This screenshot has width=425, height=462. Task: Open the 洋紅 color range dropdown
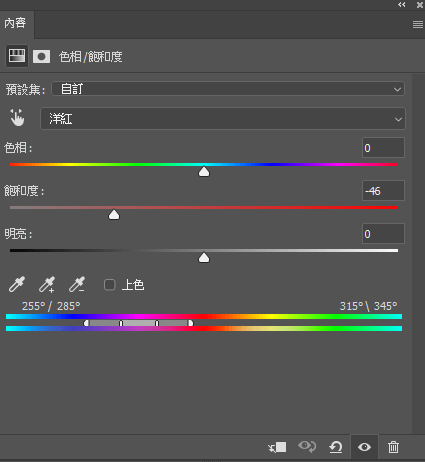coord(223,118)
